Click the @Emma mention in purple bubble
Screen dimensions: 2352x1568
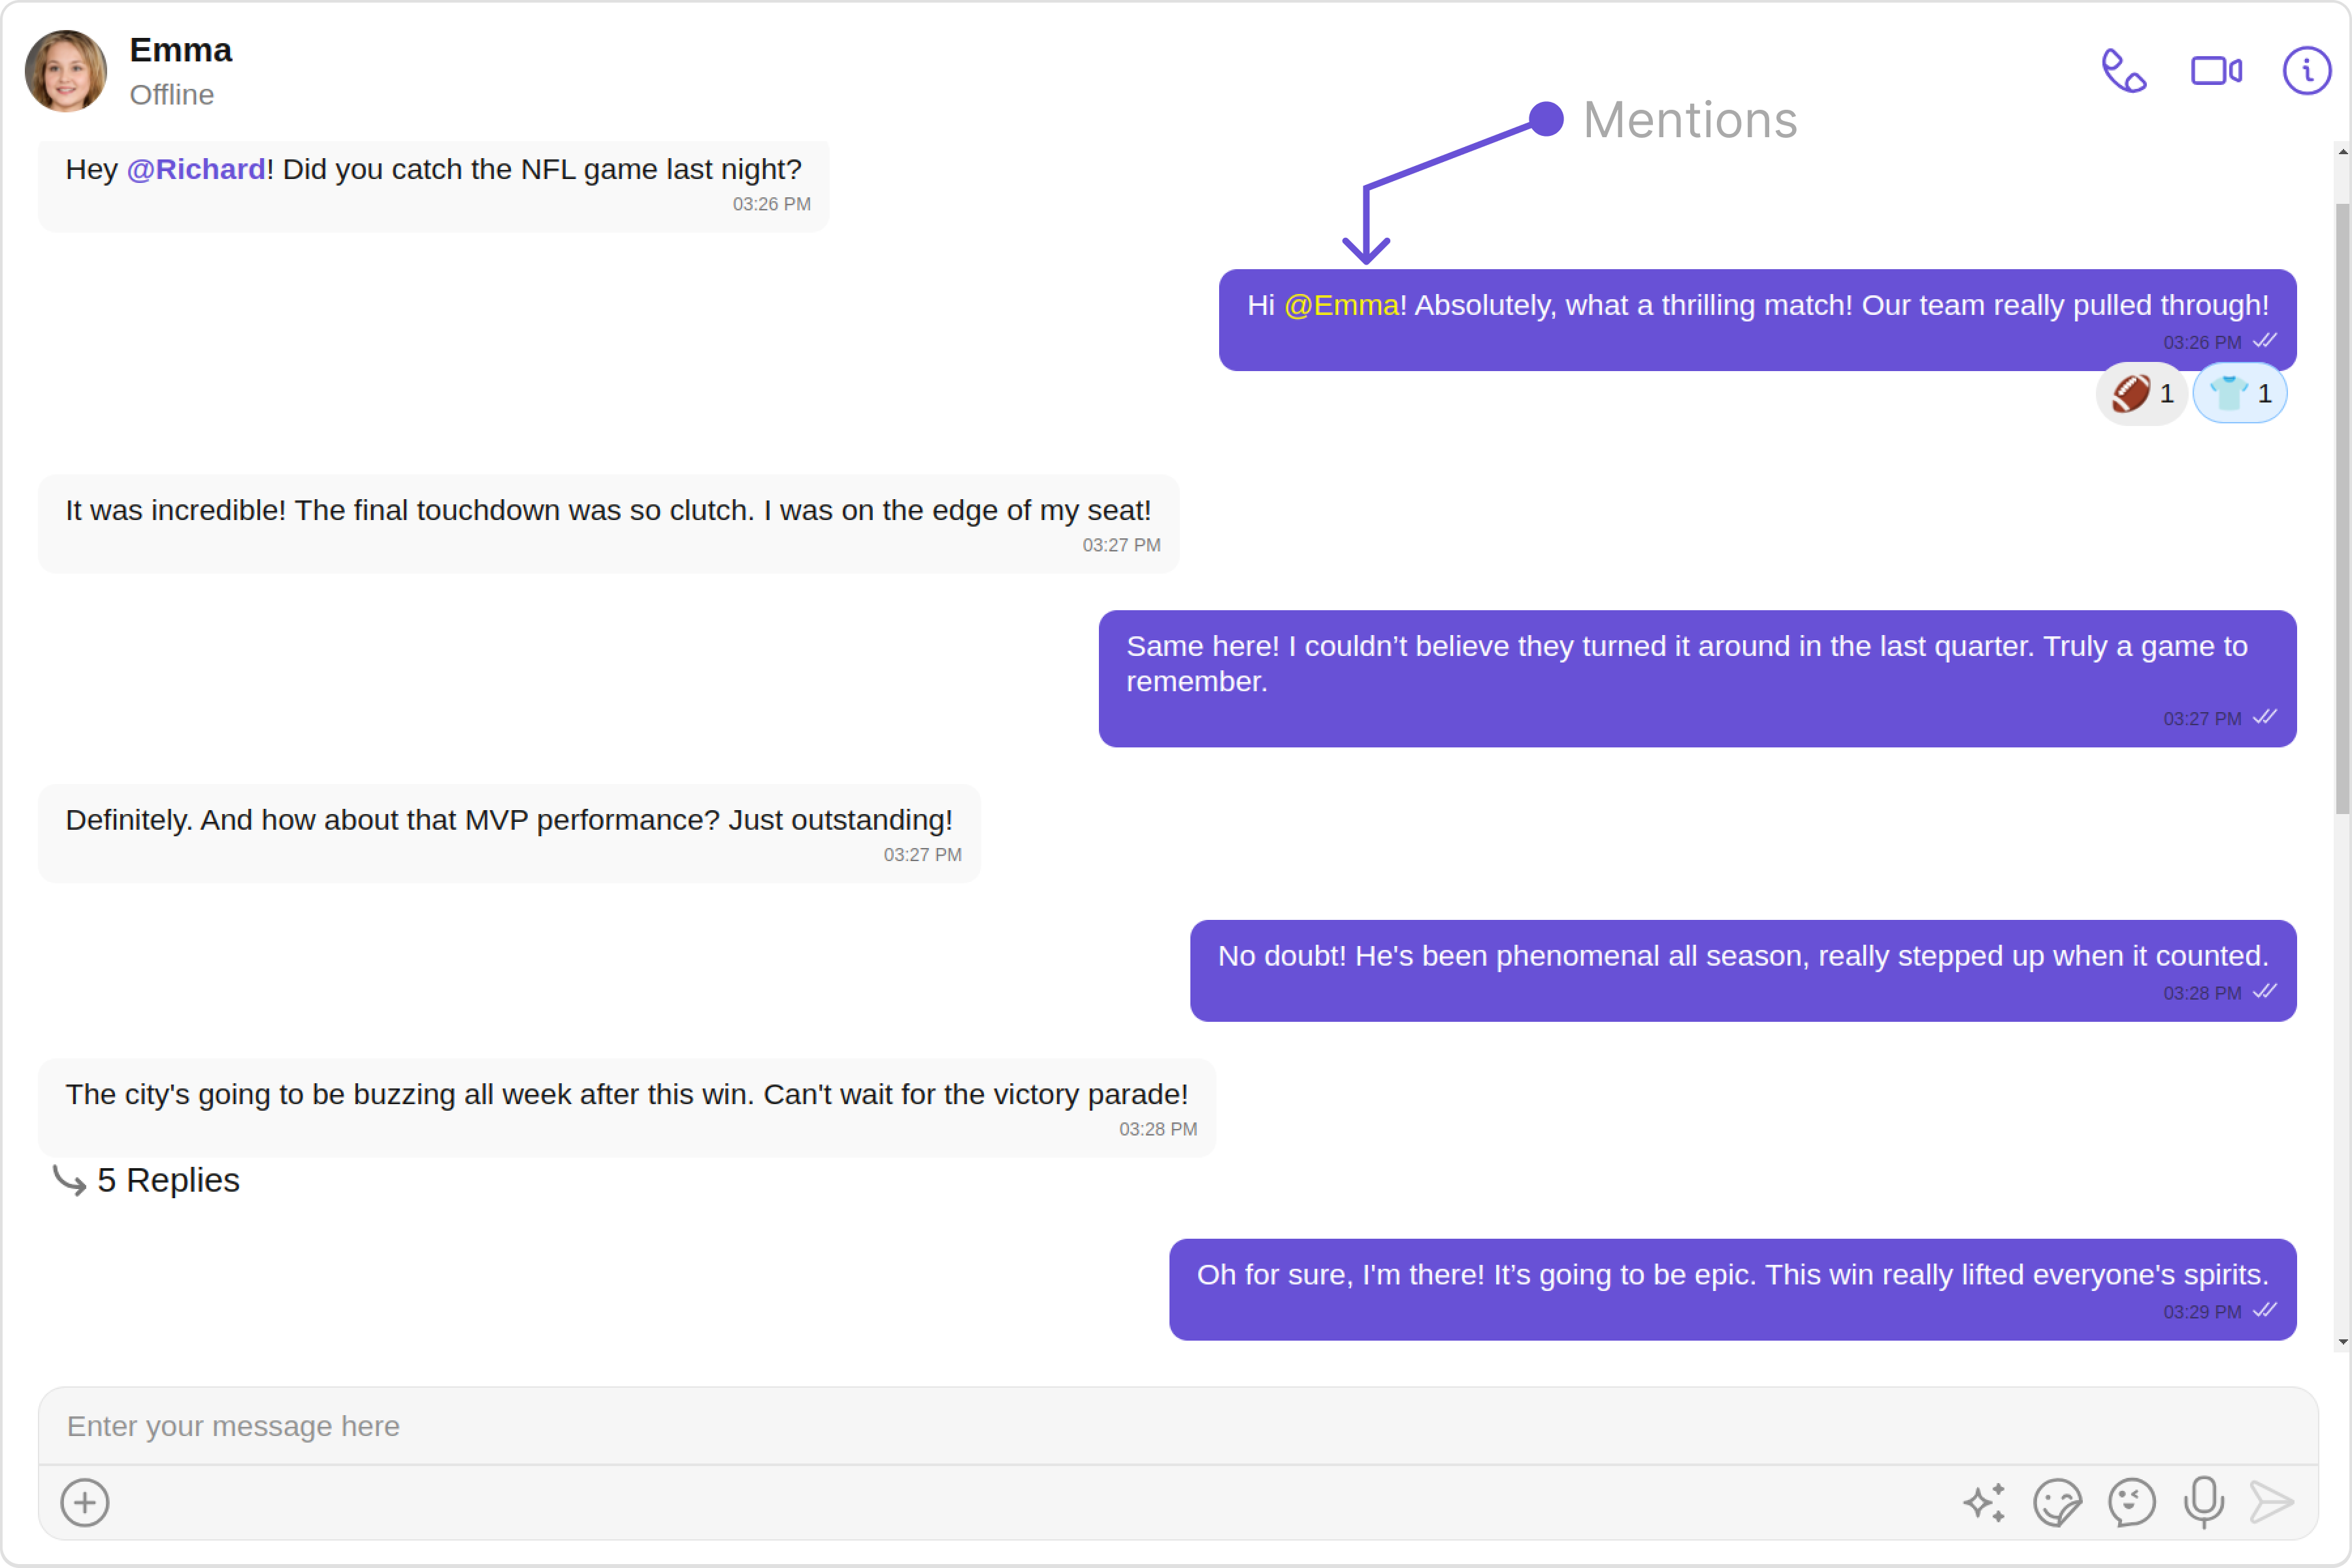[x=1341, y=305]
